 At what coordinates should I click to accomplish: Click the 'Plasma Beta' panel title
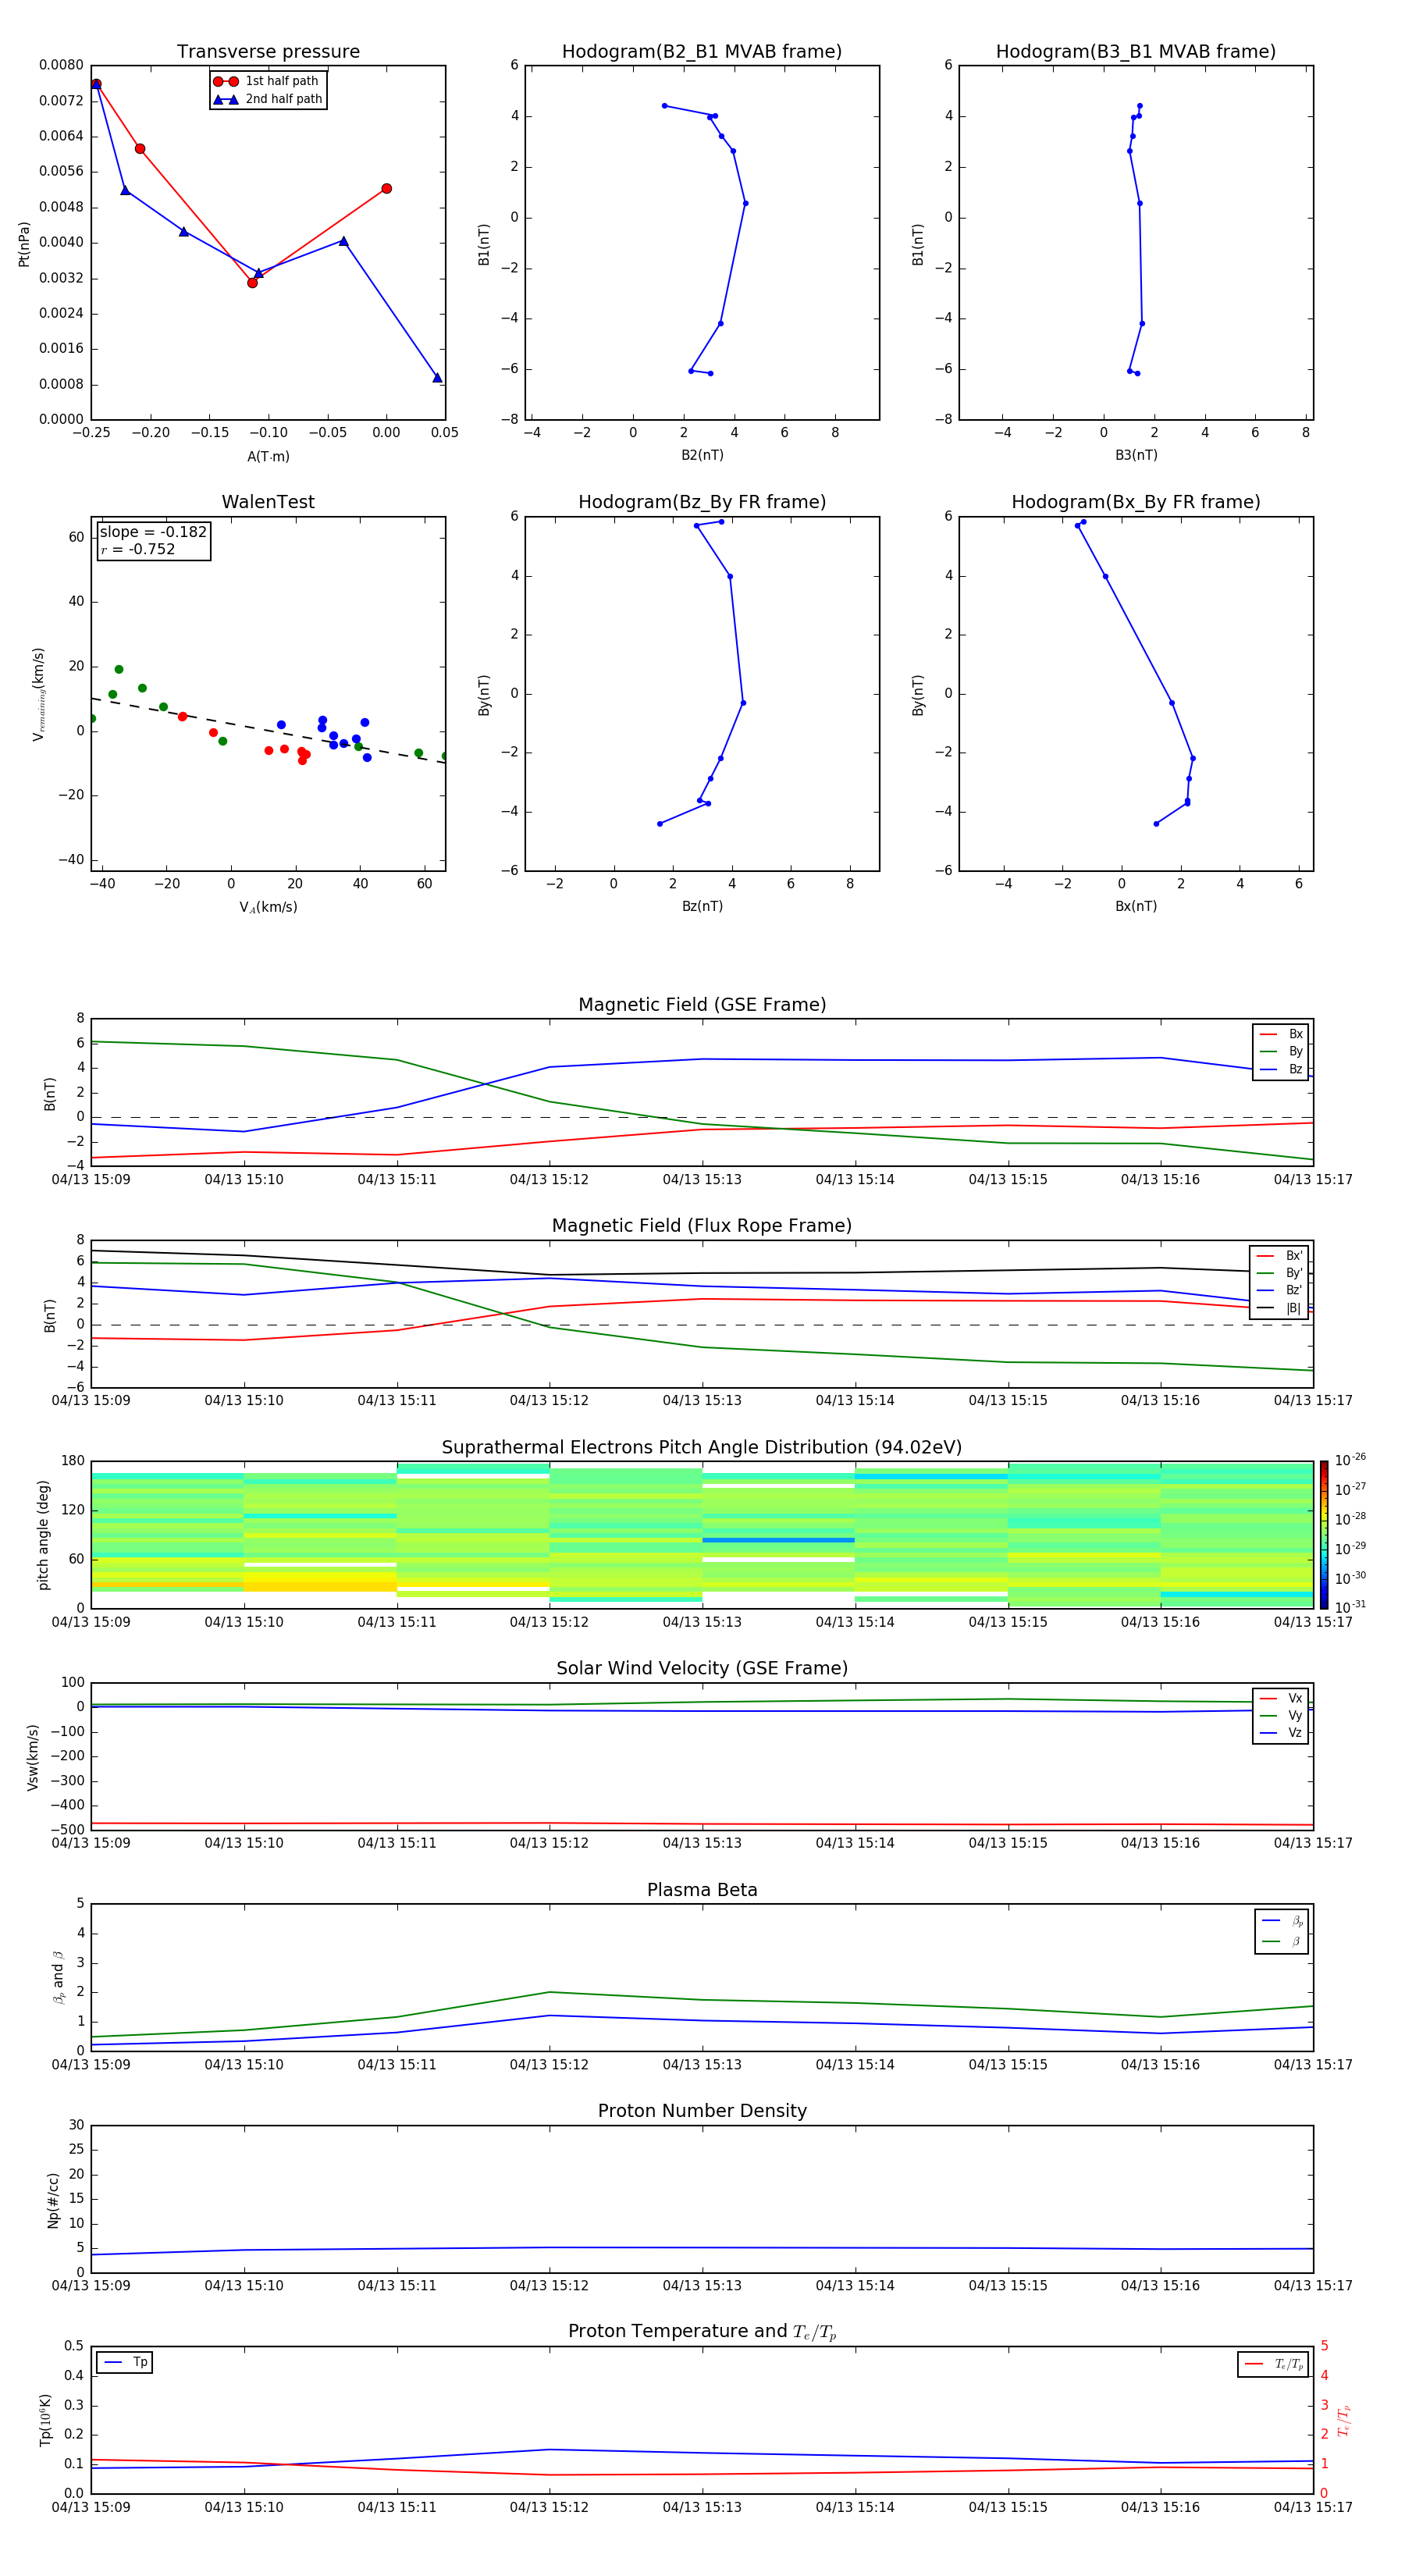click(702, 1890)
